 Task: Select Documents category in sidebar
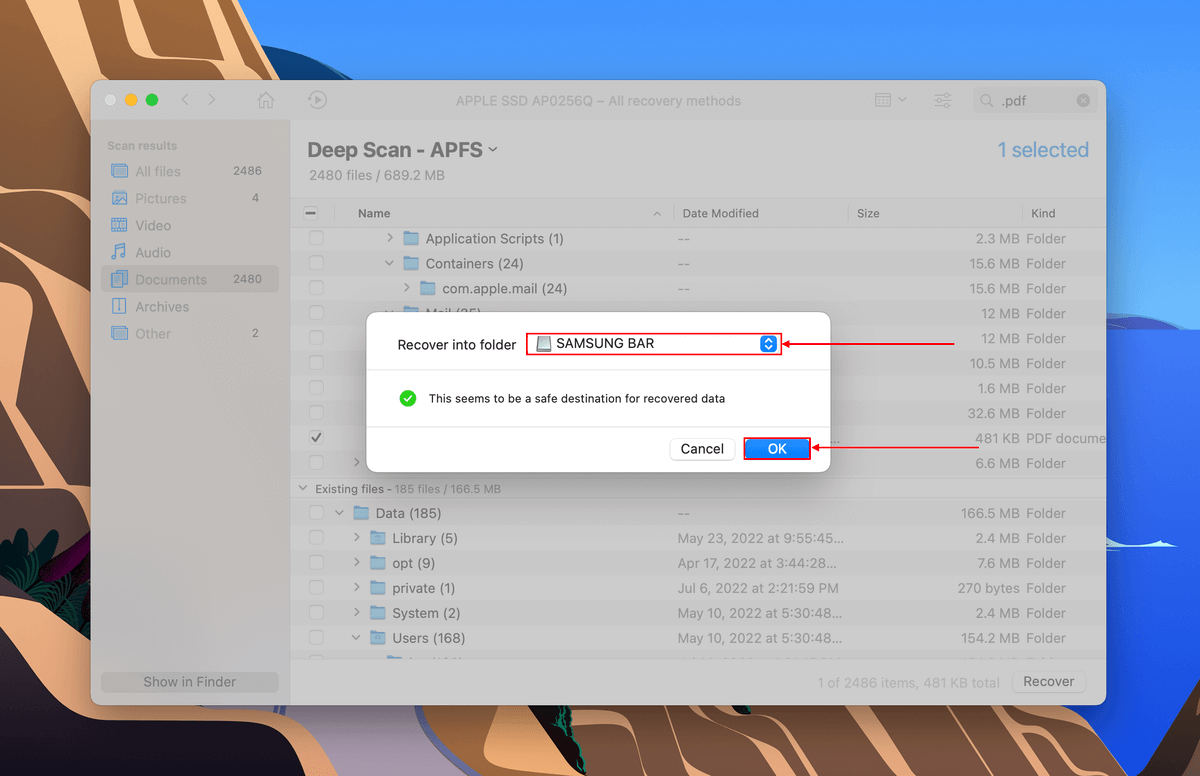coord(190,279)
